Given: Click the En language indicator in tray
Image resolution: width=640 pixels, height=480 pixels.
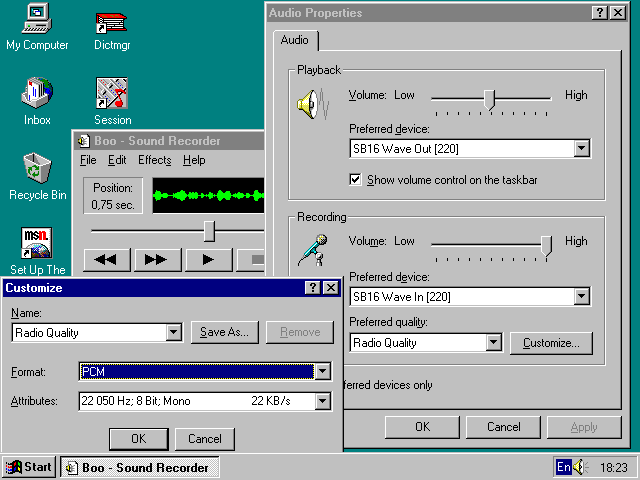Looking at the screenshot, I should click(563, 467).
